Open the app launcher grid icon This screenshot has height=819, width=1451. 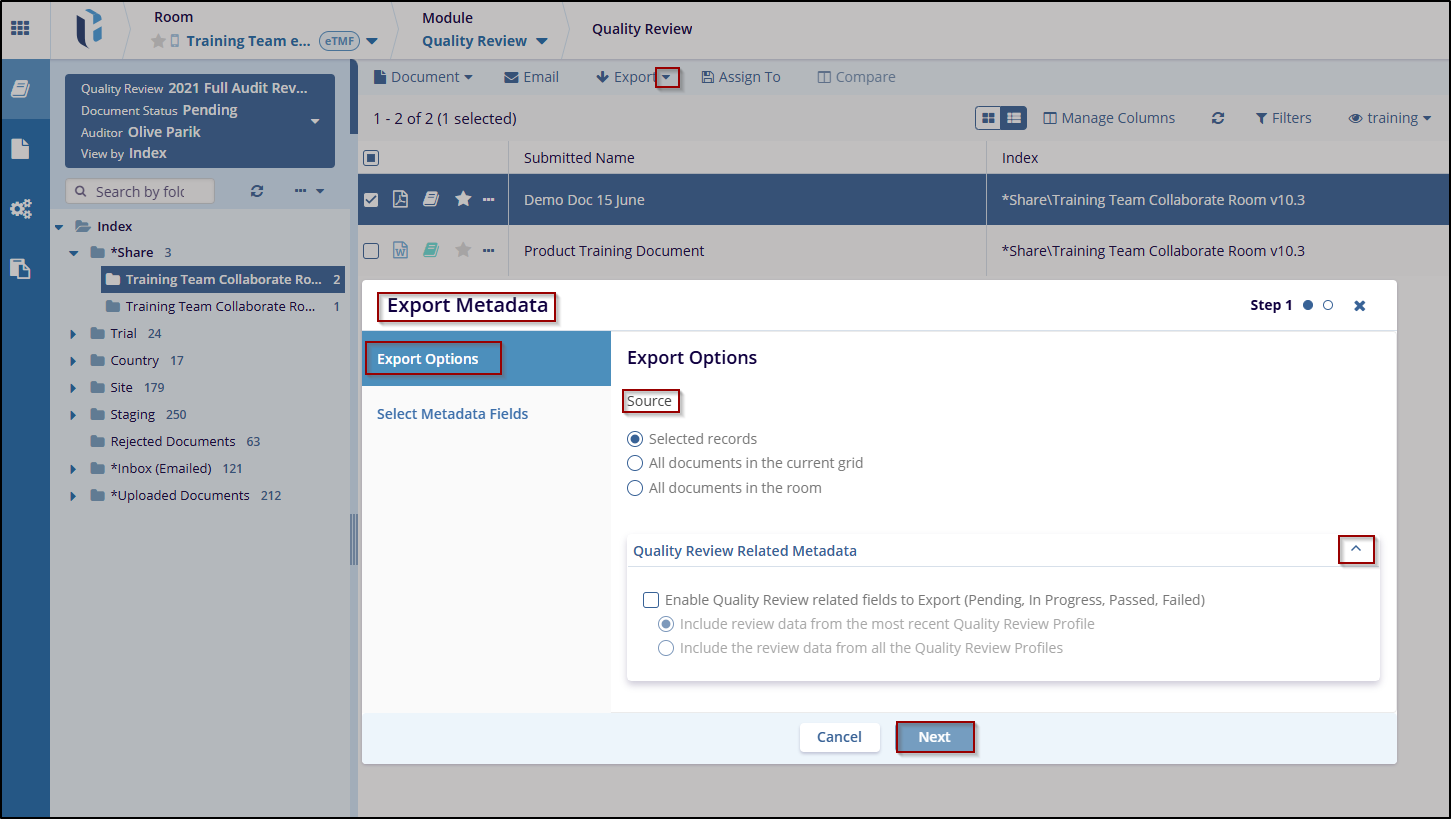(20, 28)
